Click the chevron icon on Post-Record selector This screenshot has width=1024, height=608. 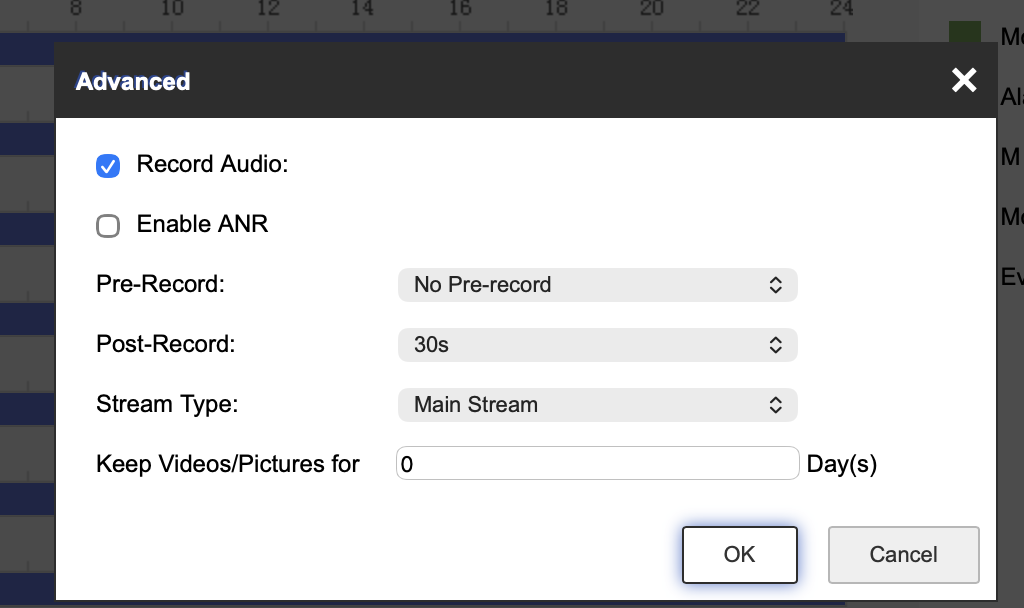[x=776, y=345]
